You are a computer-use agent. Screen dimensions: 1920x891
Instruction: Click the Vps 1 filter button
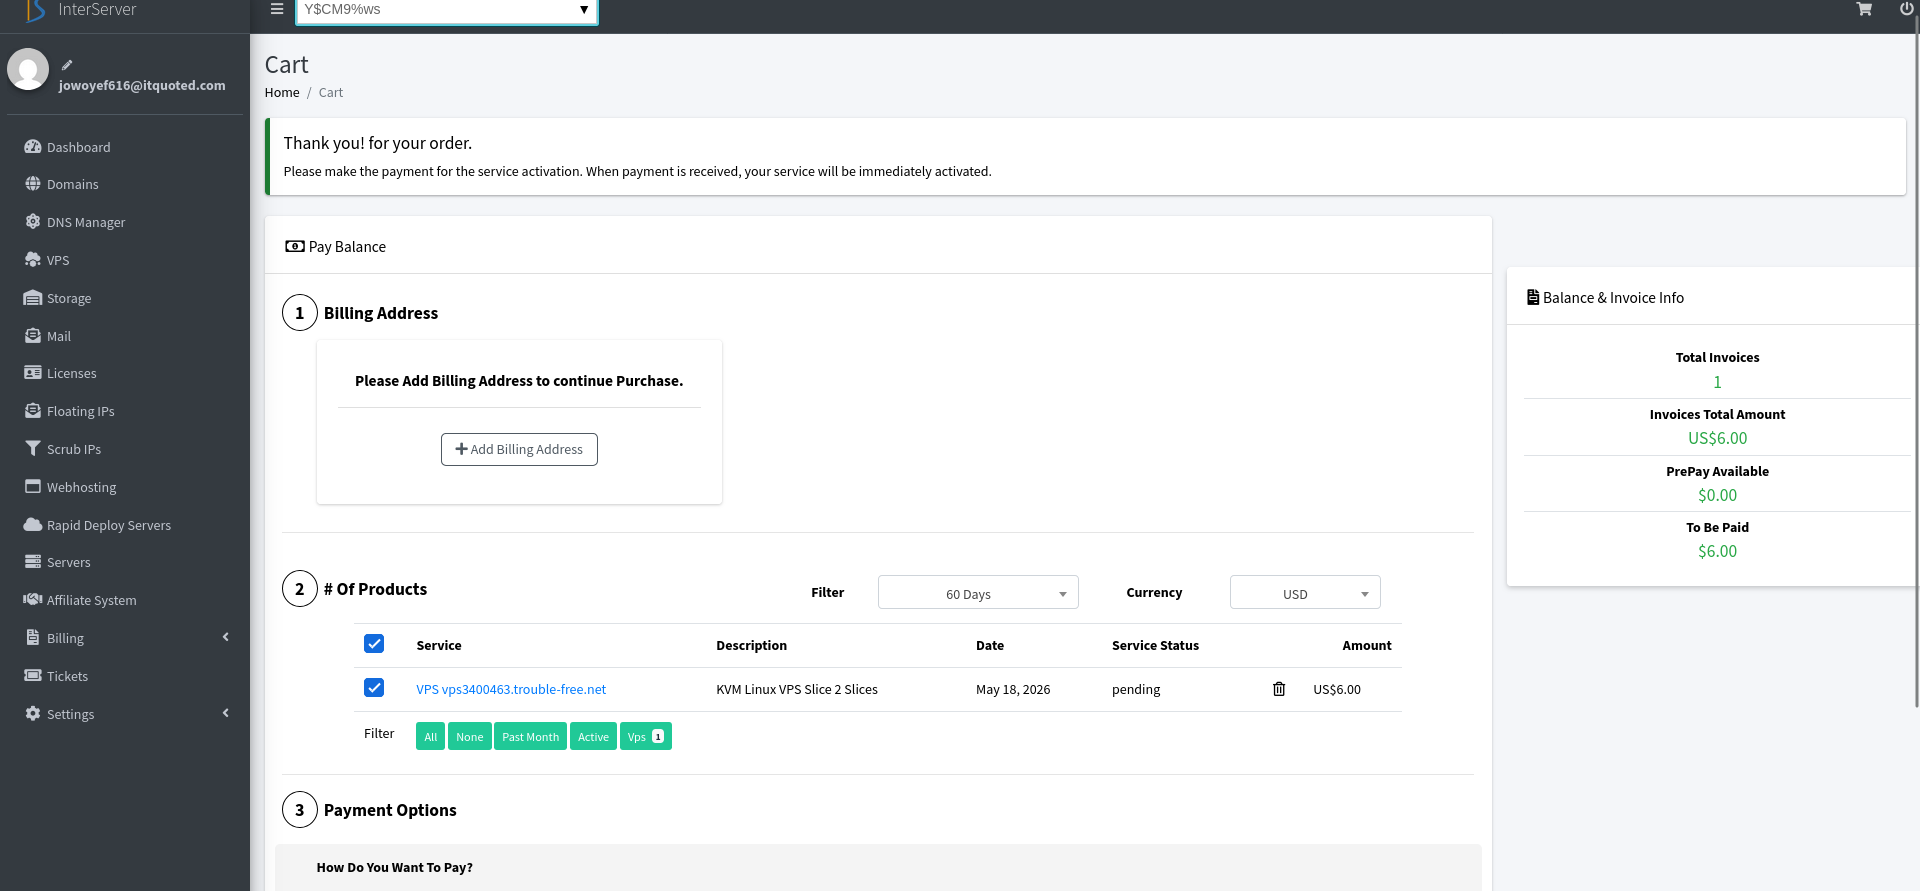[646, 736]
